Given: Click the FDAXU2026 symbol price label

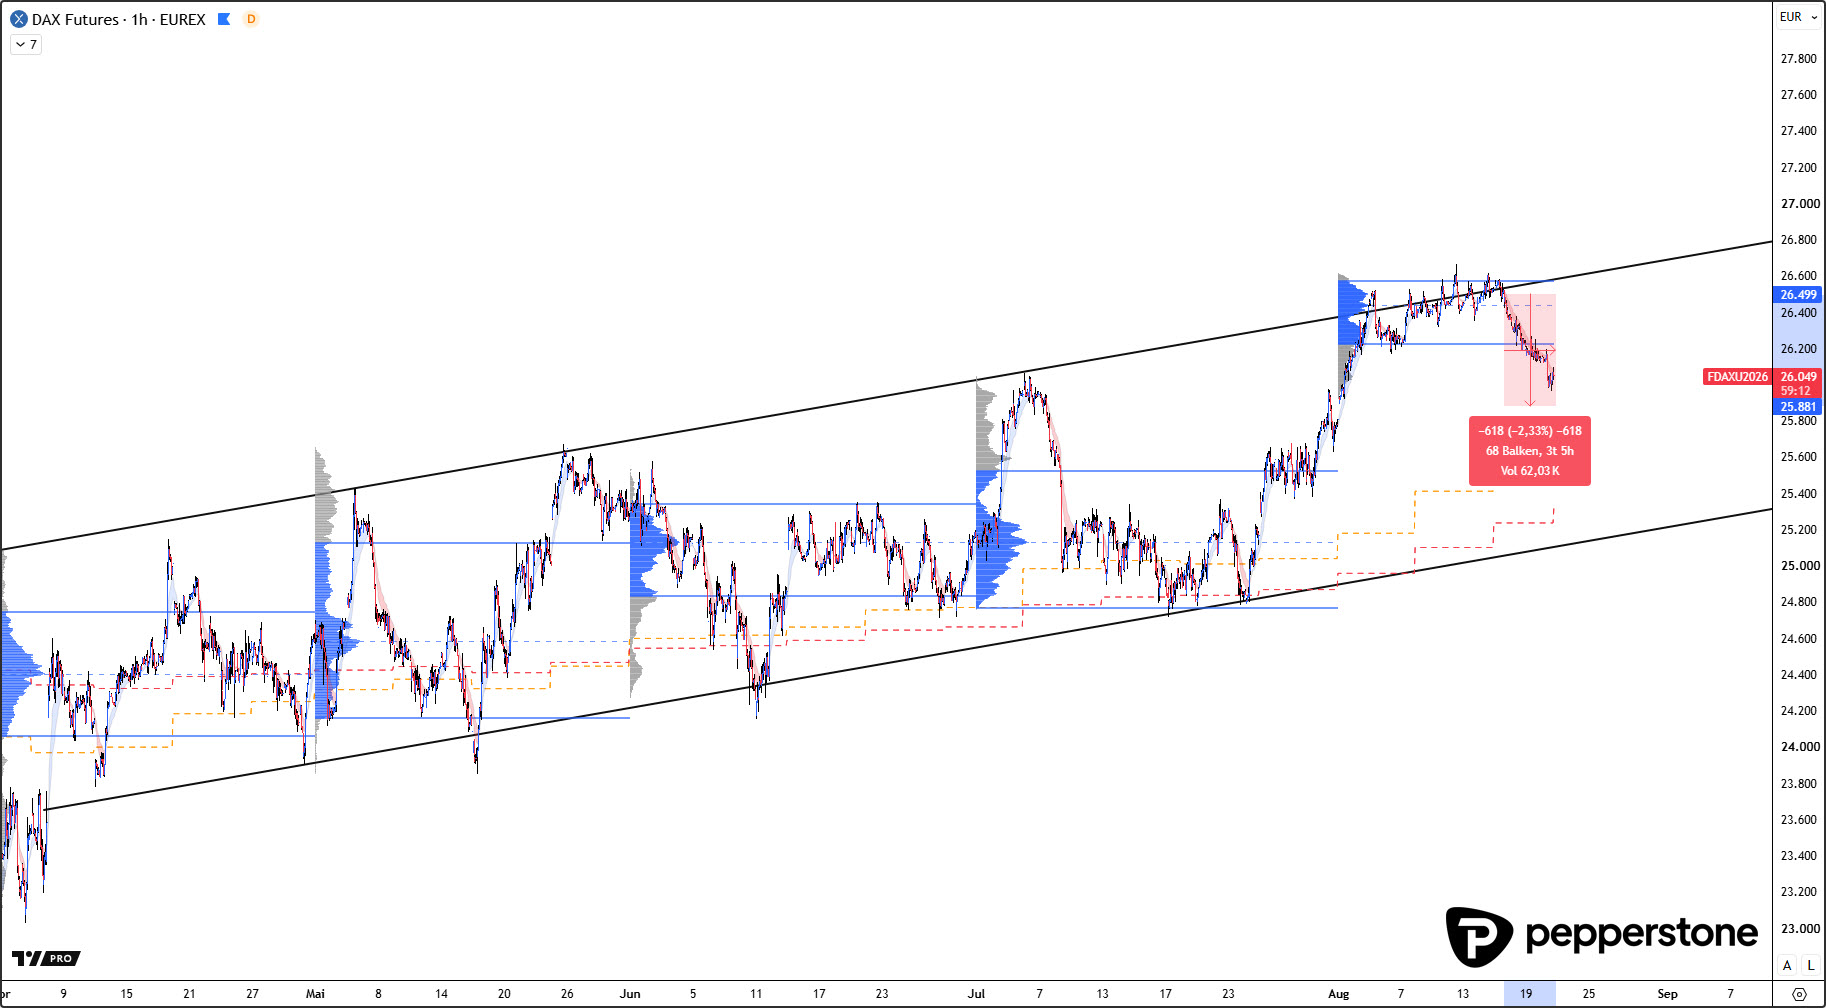Looking at the screenshot, I should click(1737, 377).
